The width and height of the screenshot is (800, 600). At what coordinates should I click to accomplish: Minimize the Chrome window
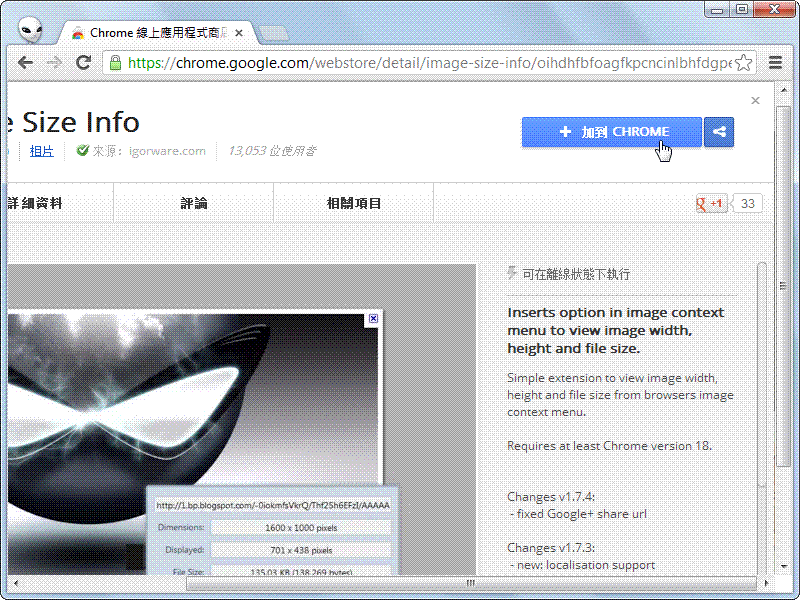pyautogui.click(x=717, y=9)
